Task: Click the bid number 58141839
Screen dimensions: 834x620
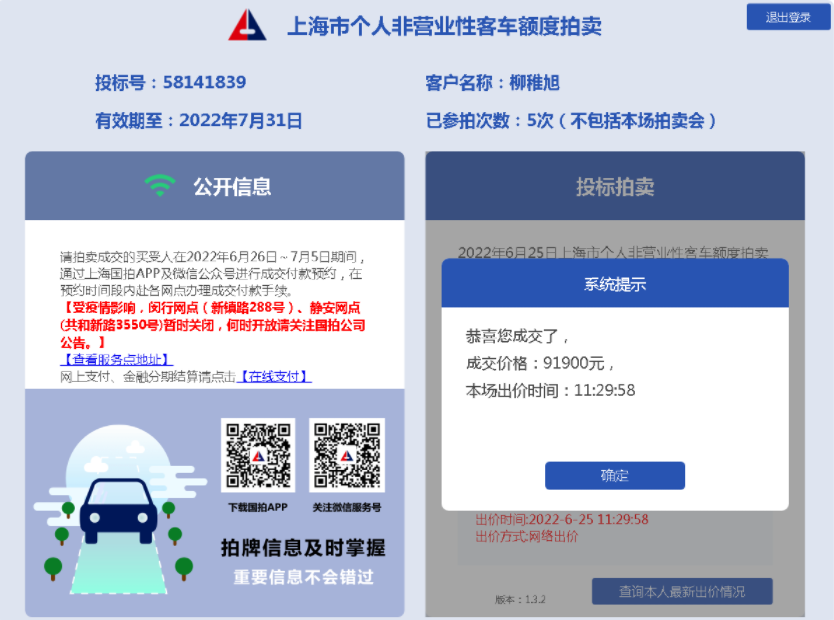Action: [x=204, y=82]
